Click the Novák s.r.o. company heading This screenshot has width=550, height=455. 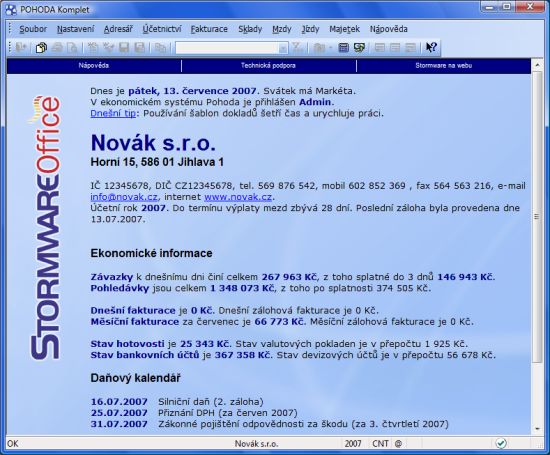(153, 143)
